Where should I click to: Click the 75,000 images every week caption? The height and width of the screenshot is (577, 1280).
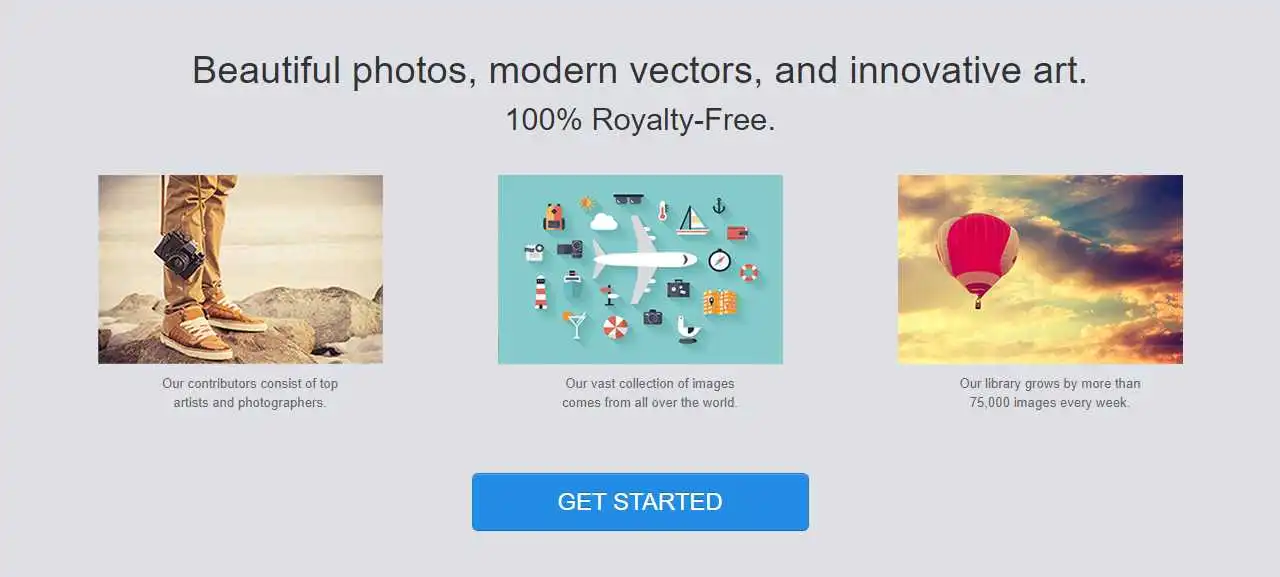1050,393
